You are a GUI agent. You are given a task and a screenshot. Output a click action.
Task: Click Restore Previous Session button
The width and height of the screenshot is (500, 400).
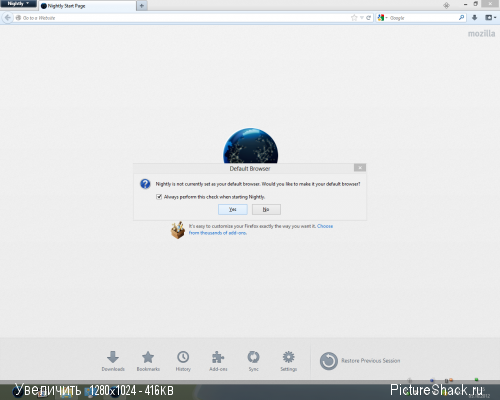(360, 361)
